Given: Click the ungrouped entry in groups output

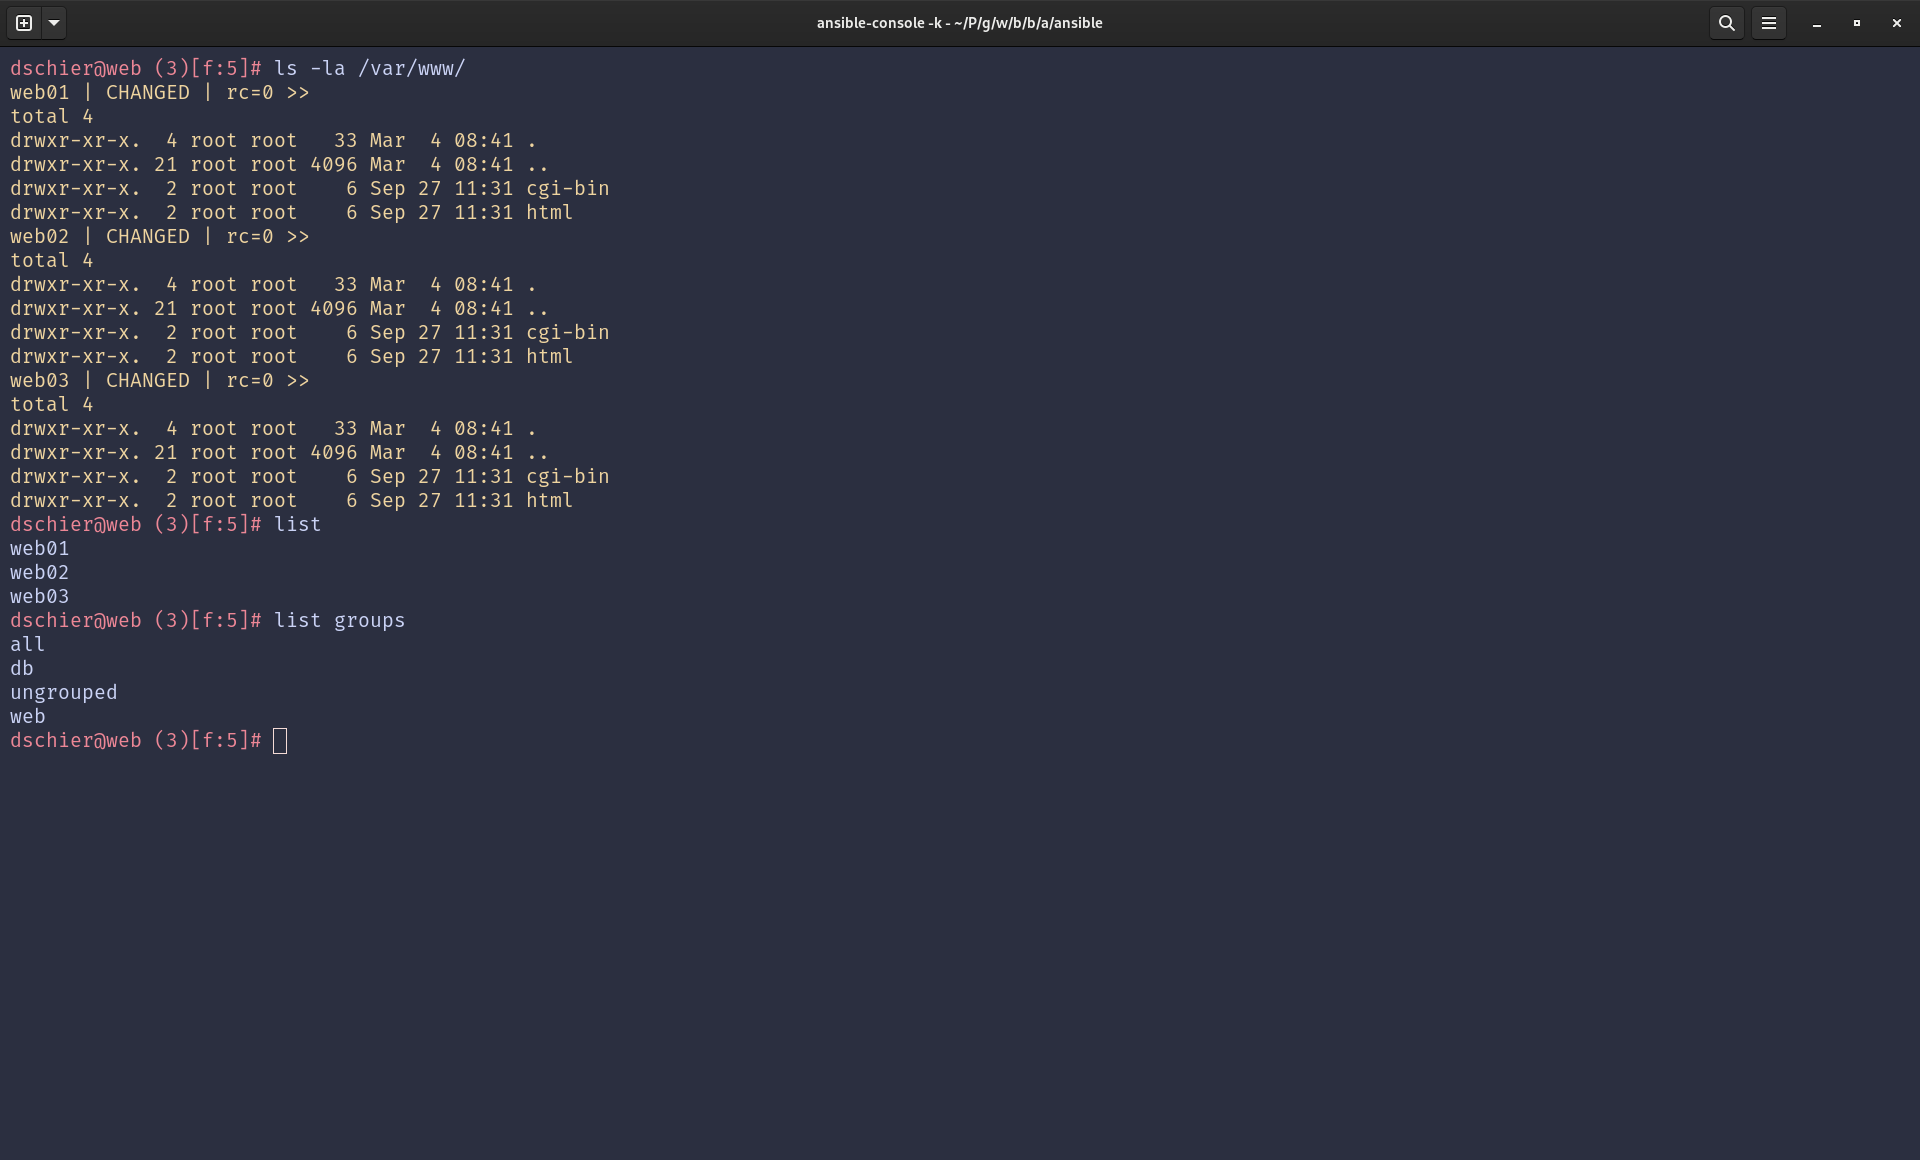Looking at the screenshot, I should (x=63, y=692).
